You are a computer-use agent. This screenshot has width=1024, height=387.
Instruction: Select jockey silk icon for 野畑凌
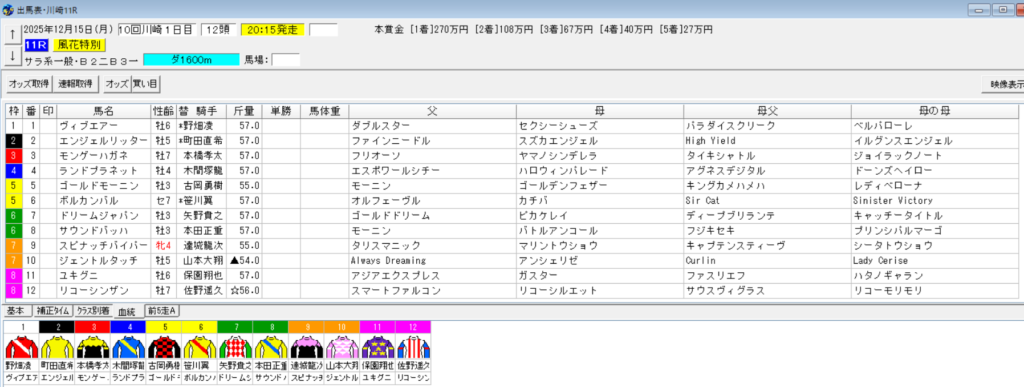pyautogui.click(x=22, y=347)
